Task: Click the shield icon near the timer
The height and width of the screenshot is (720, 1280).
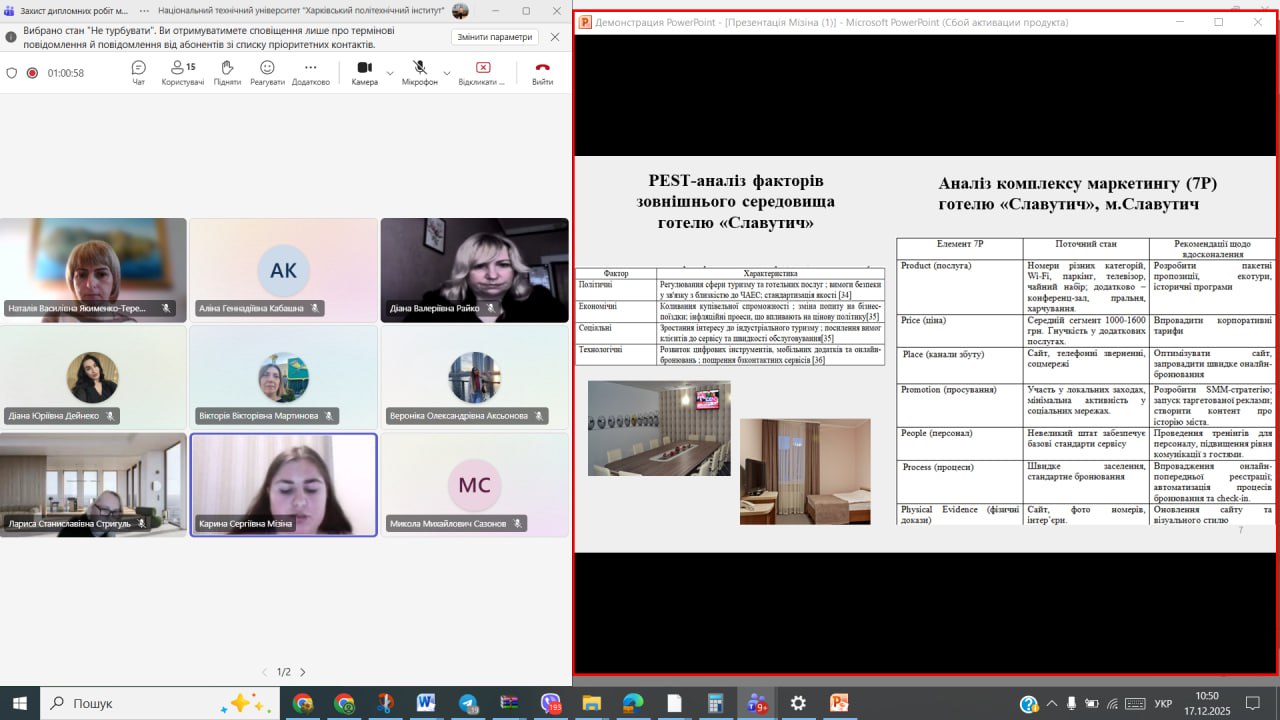Action: point(12,73)
